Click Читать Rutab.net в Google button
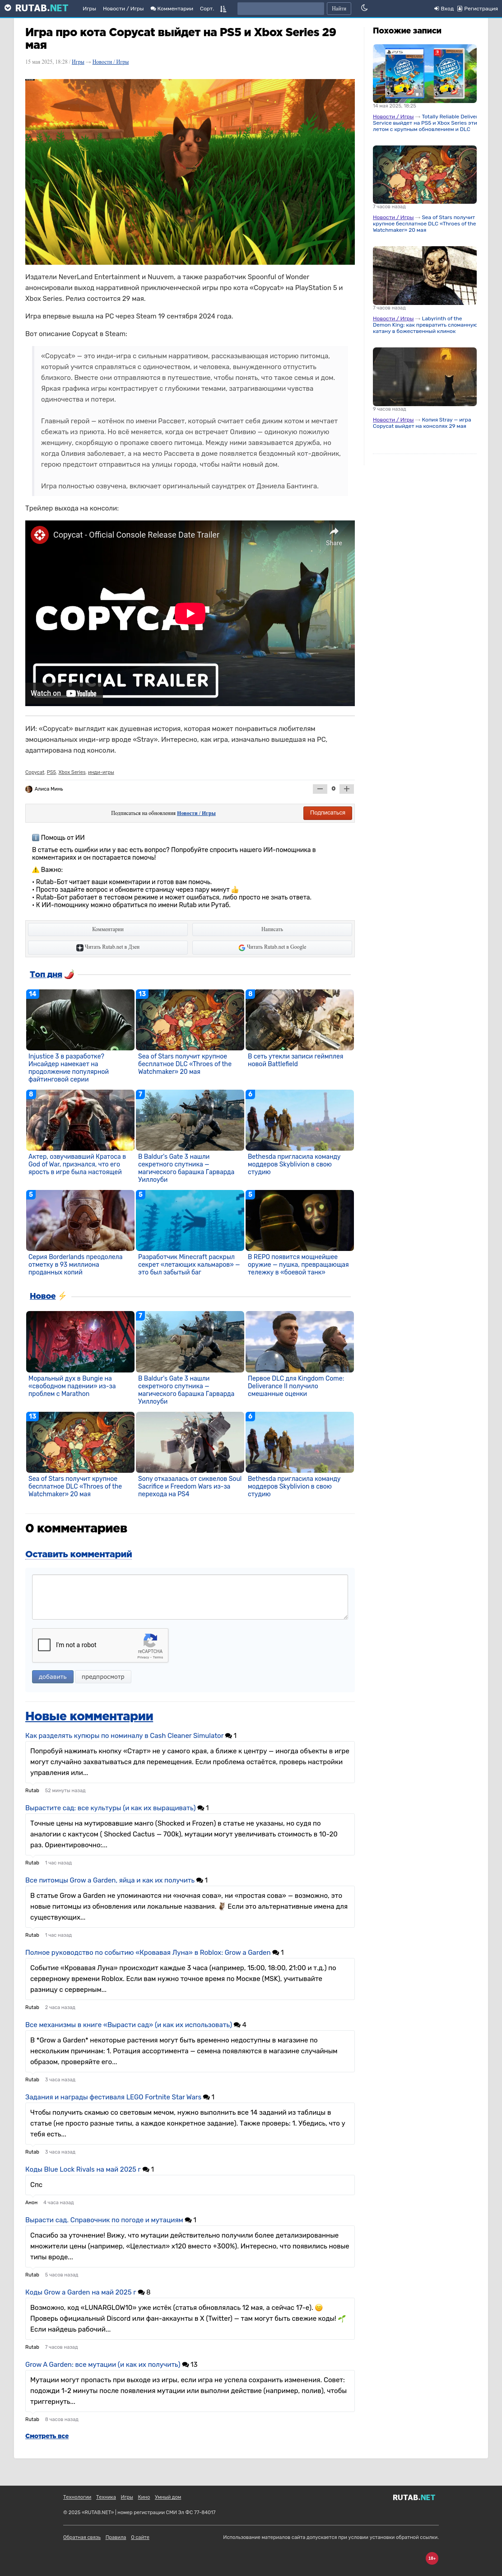The height and width of the screenshot is (2576, 502). [272, 947]
